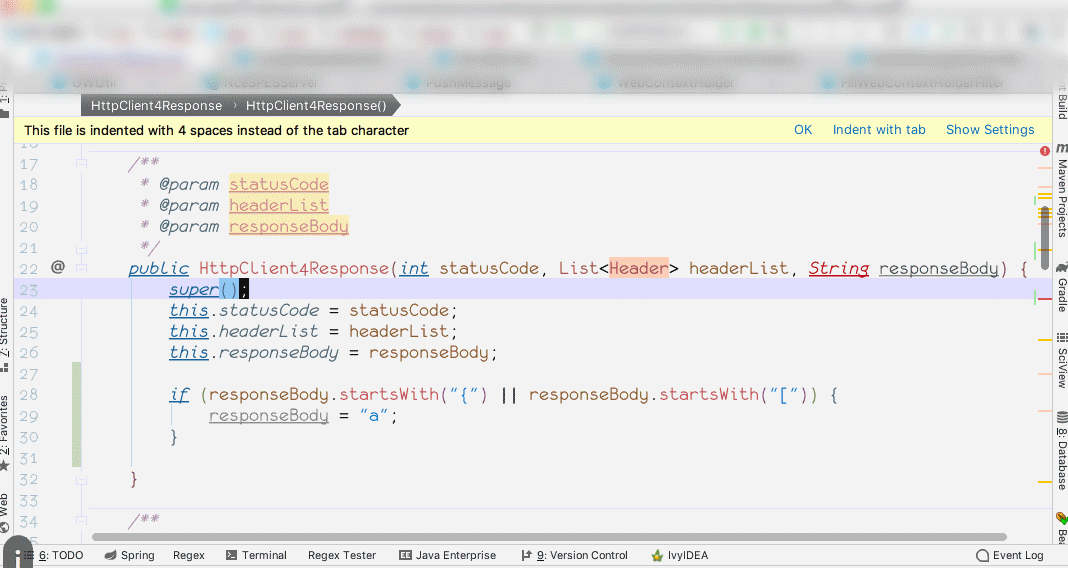Click the 'Show Settings' link
This screenshot has height=568, width=1068.
990,129
